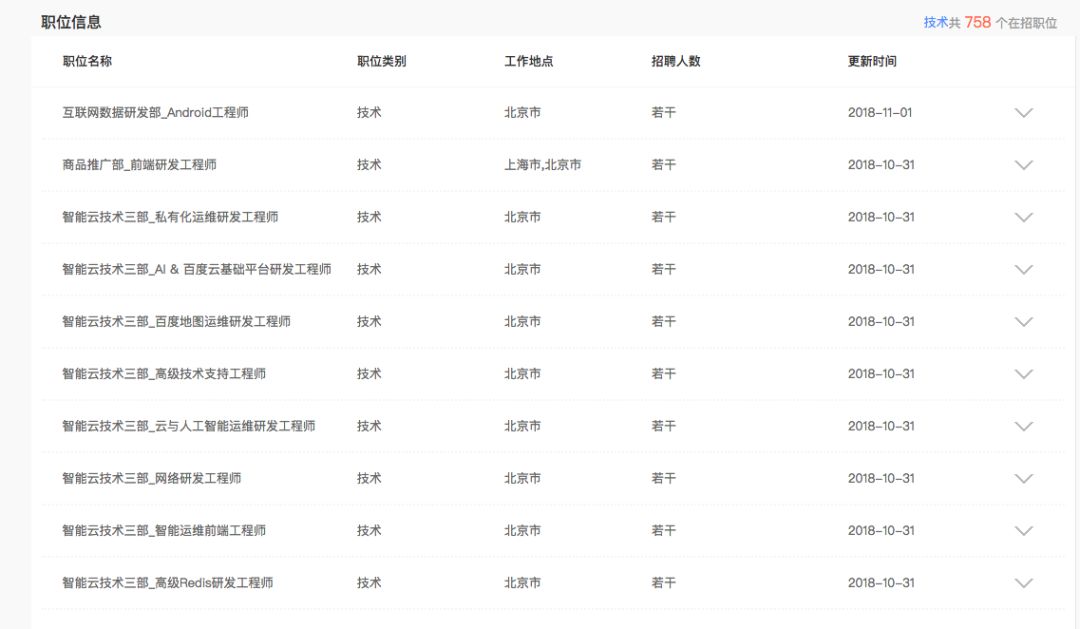The image size is (1080, 629).
Task: Open 智能云技术三部_网络研发工程师 job title
Action: [151, 479]
